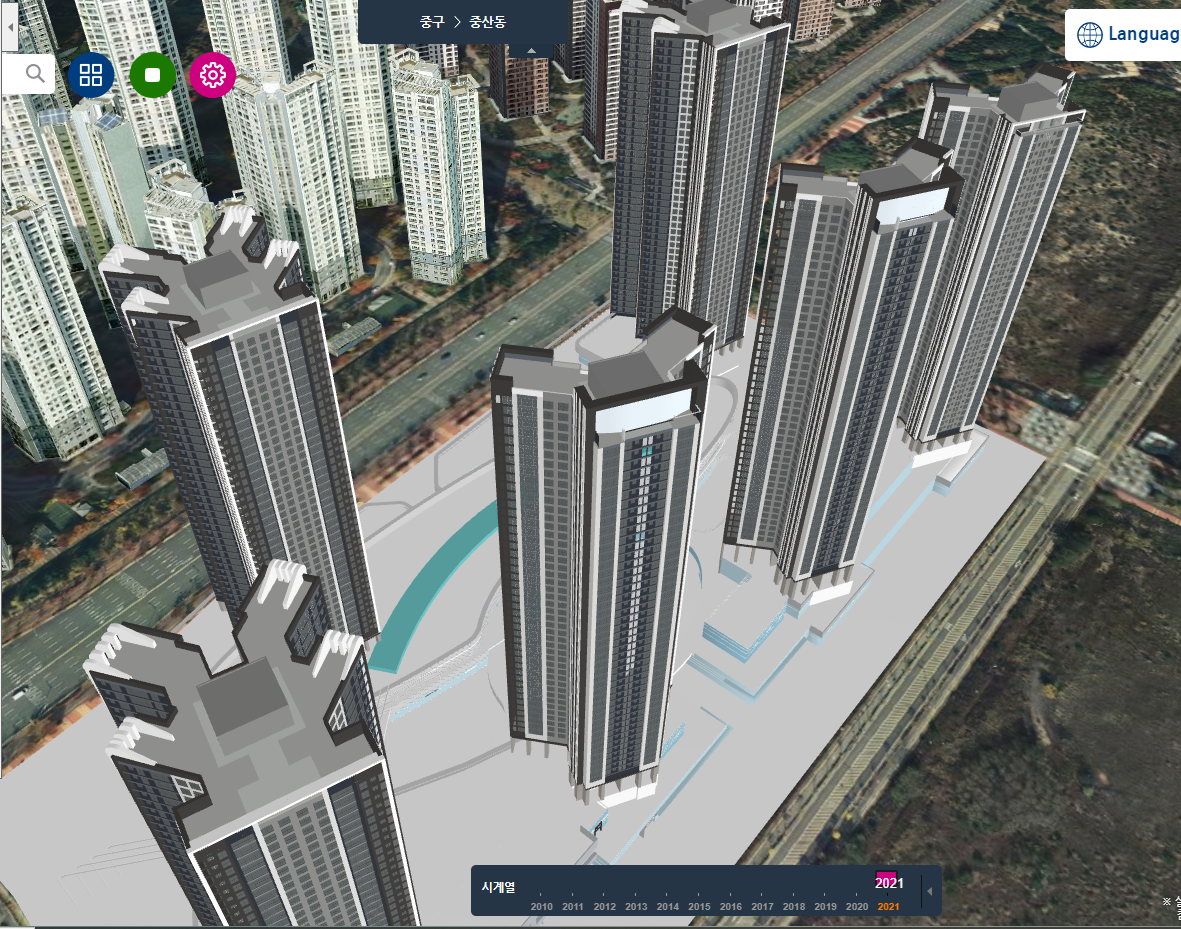Collapse the left panel arrow
This screenshot has width=1181, height=929.
[x=10, y=26]
